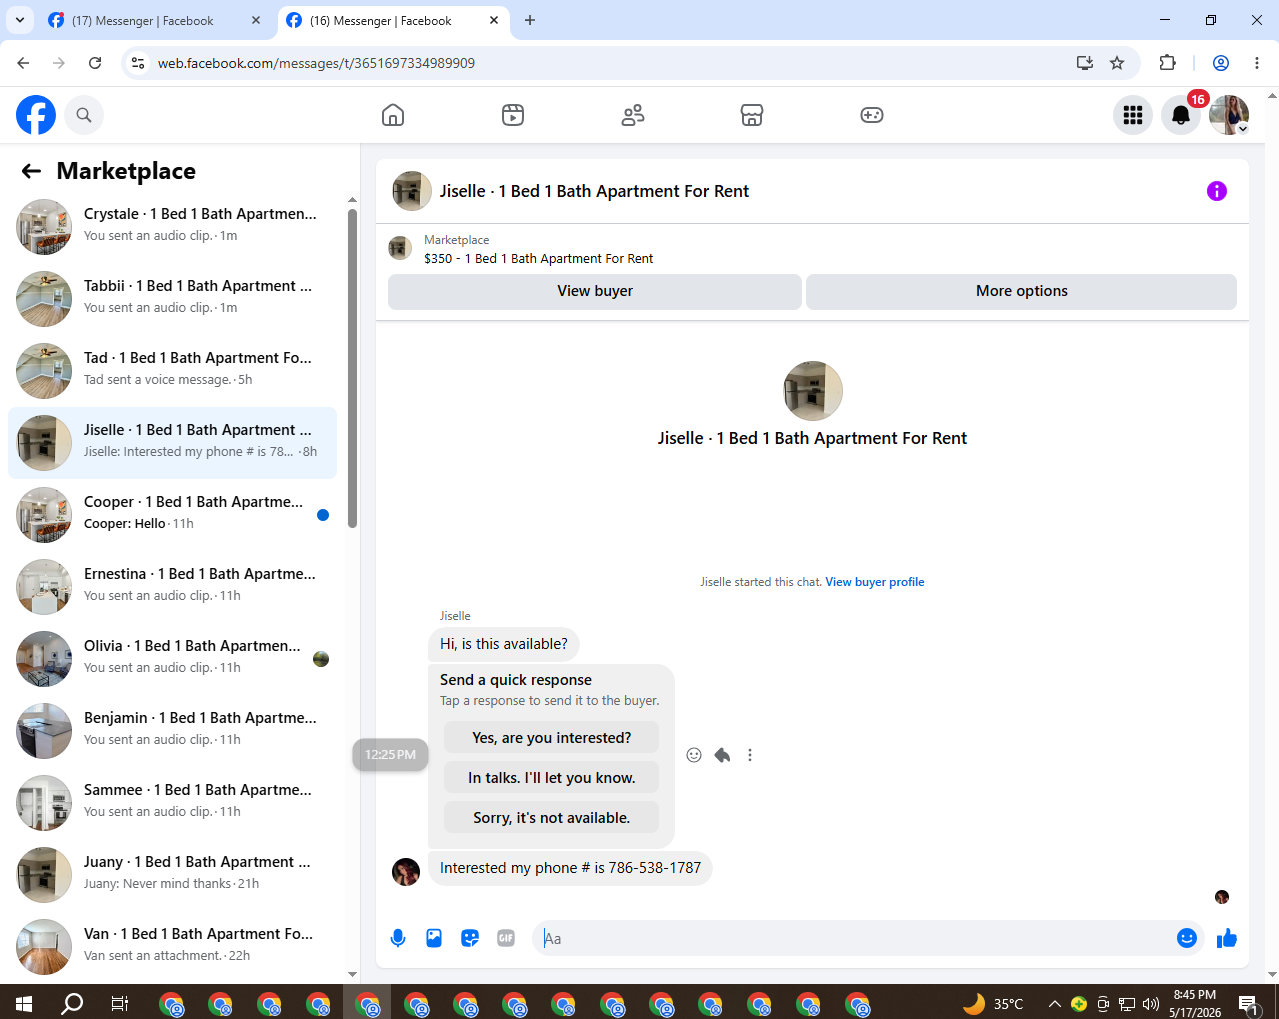Open the Van sent an attachment conversation

(x=173, y=947)
